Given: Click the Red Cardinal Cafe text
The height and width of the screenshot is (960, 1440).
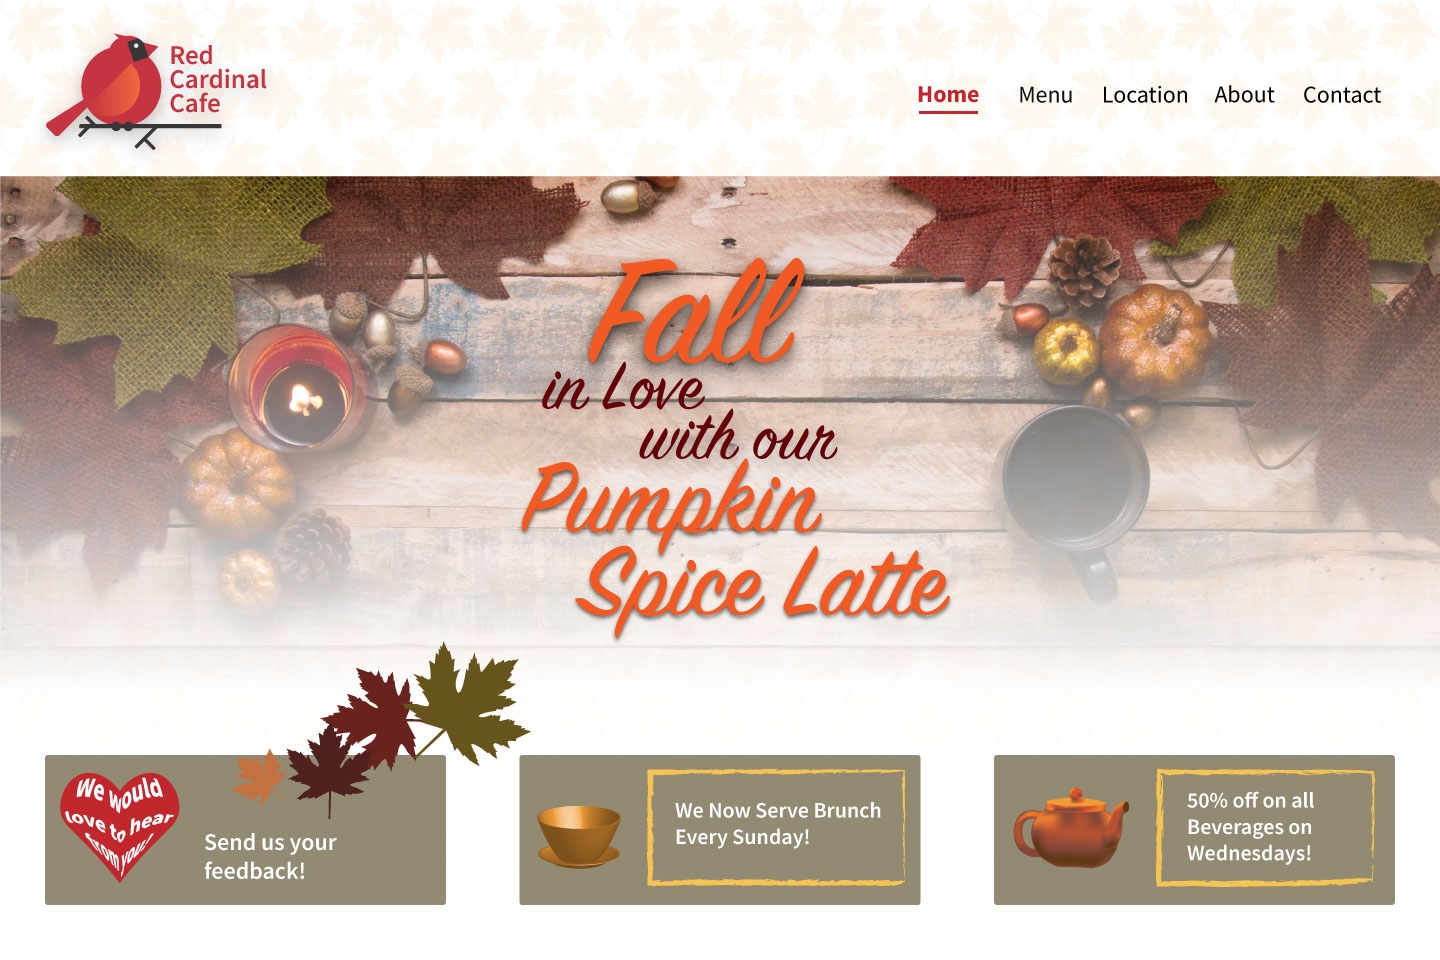Looking at the screenshot, I should (x=218, y=79).
